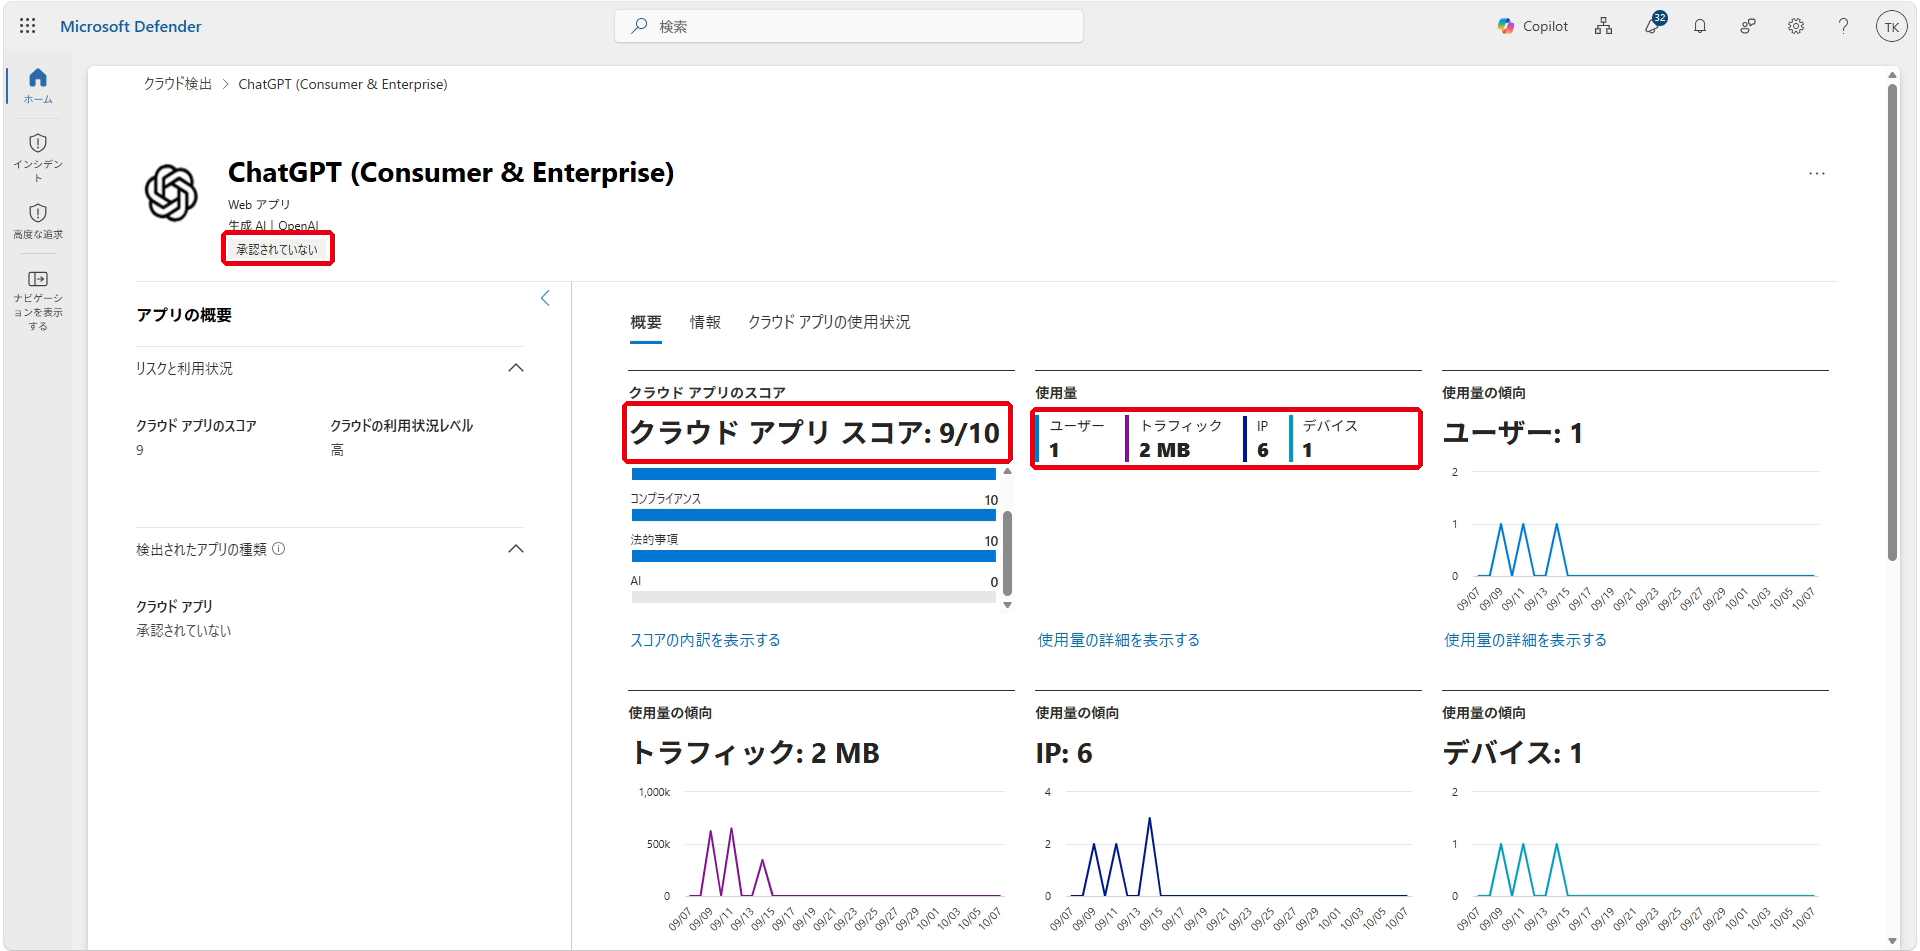Open the community people icon in header
Viewport: 1920px width, 951px height.
click(1748, 26)
